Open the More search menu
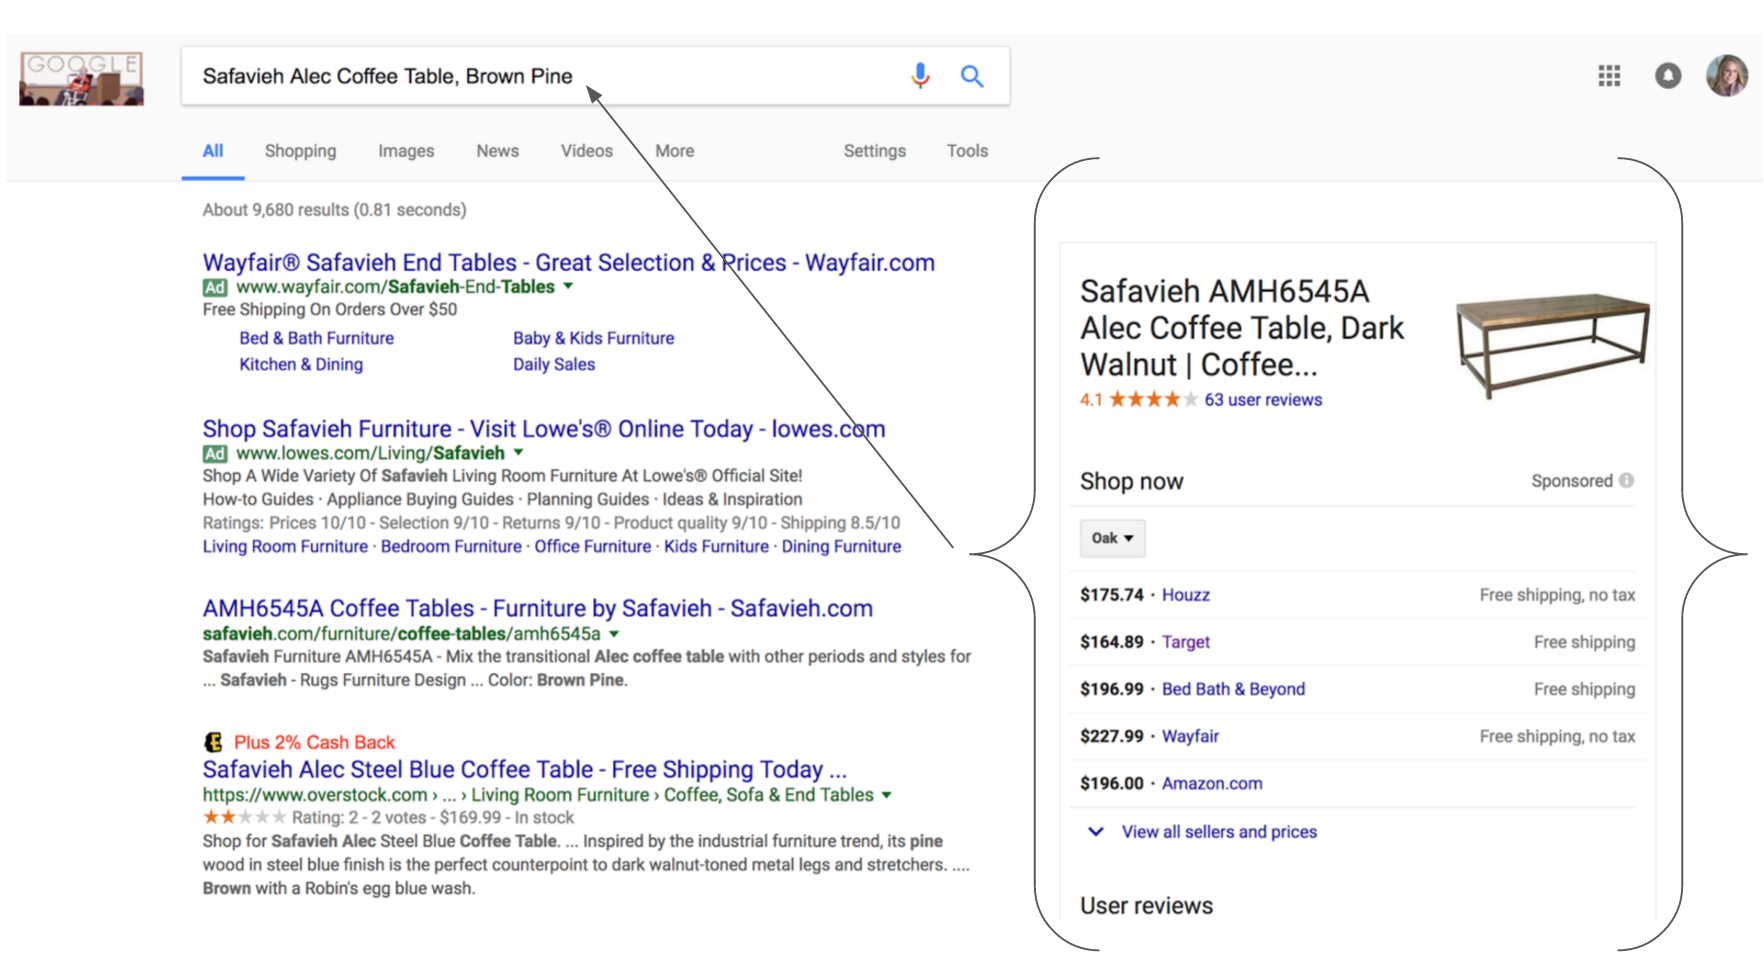This screenshot has width=1764, height=976. 674,151
